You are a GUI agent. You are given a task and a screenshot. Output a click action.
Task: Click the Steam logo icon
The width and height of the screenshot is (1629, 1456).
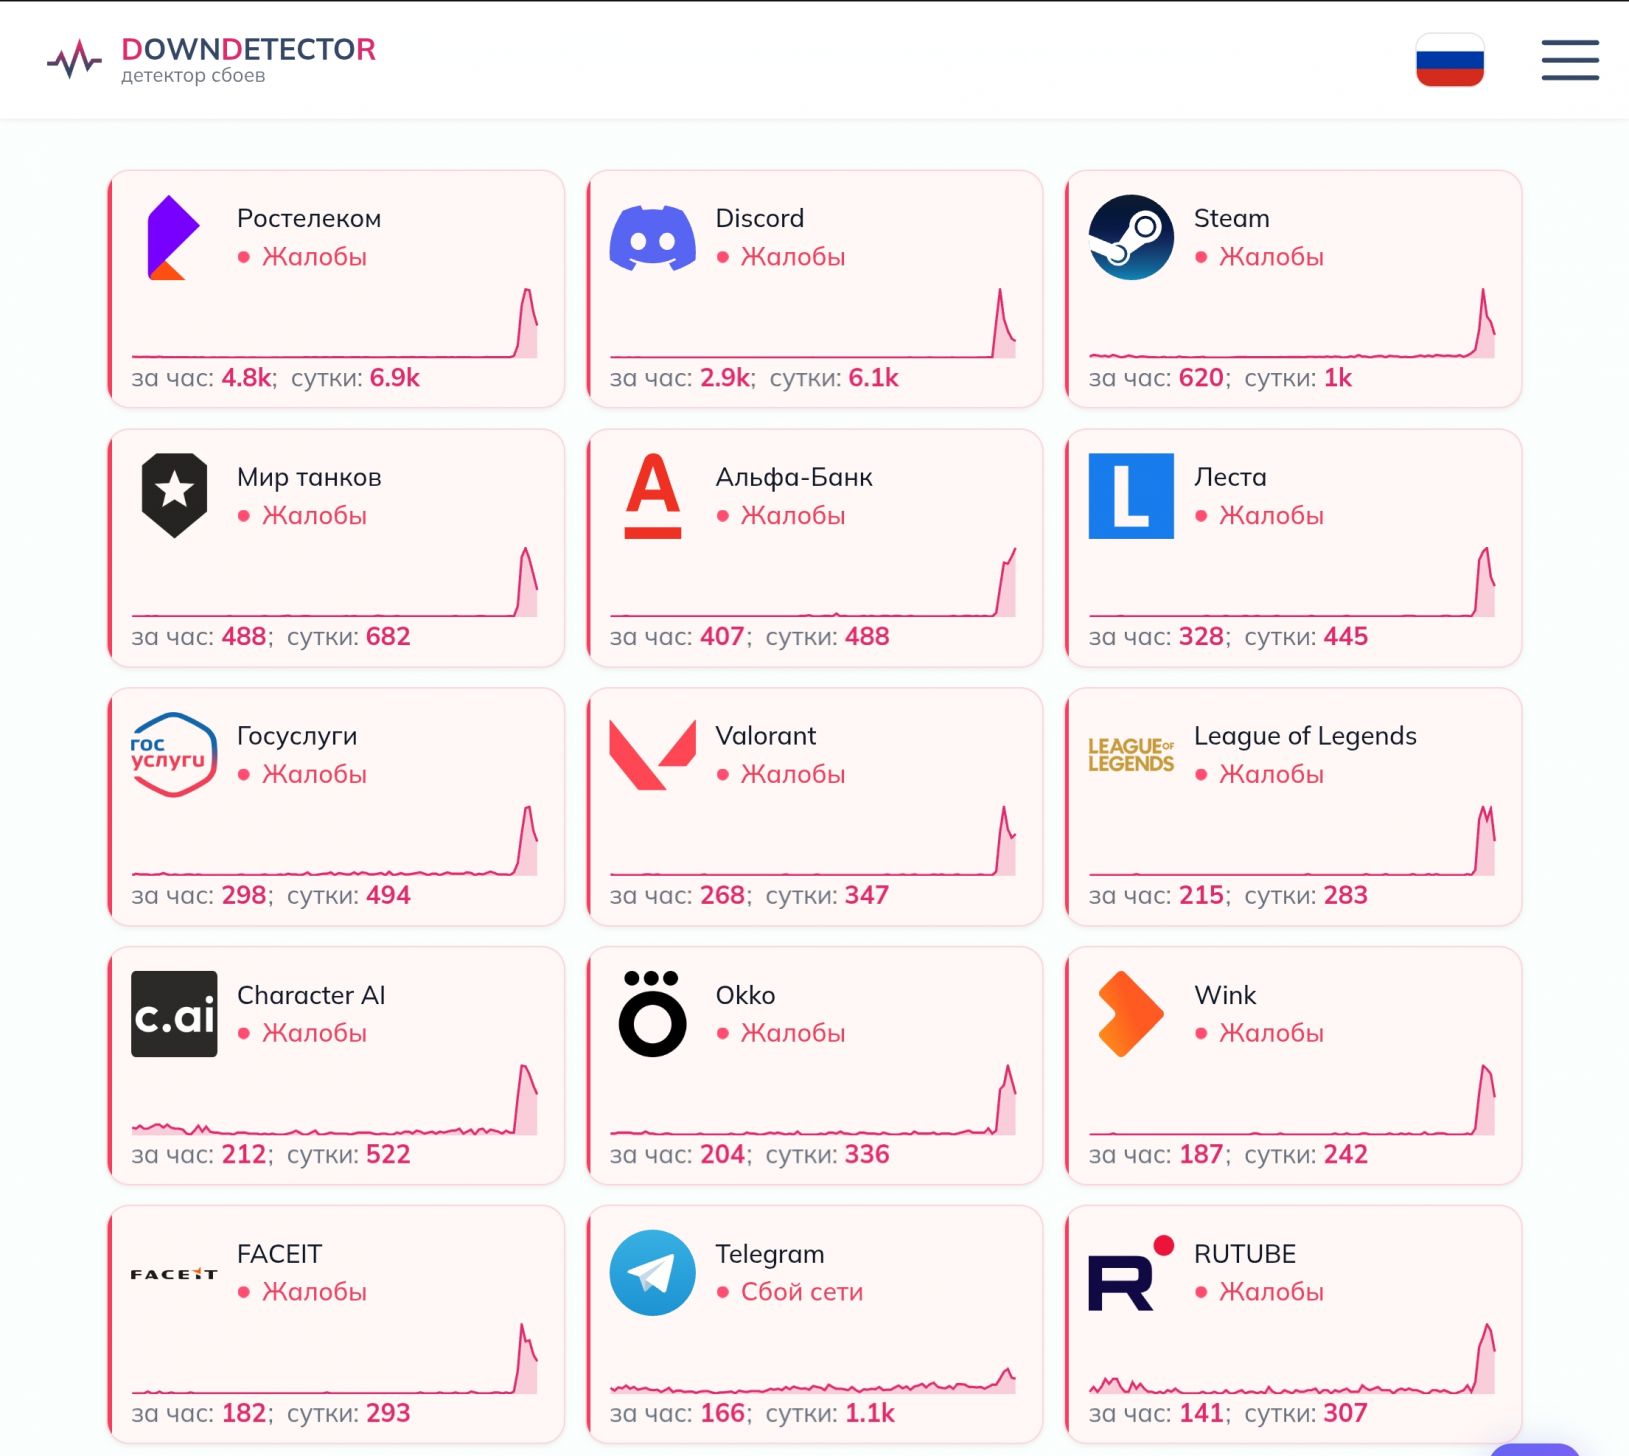[x=1131, y=238]
